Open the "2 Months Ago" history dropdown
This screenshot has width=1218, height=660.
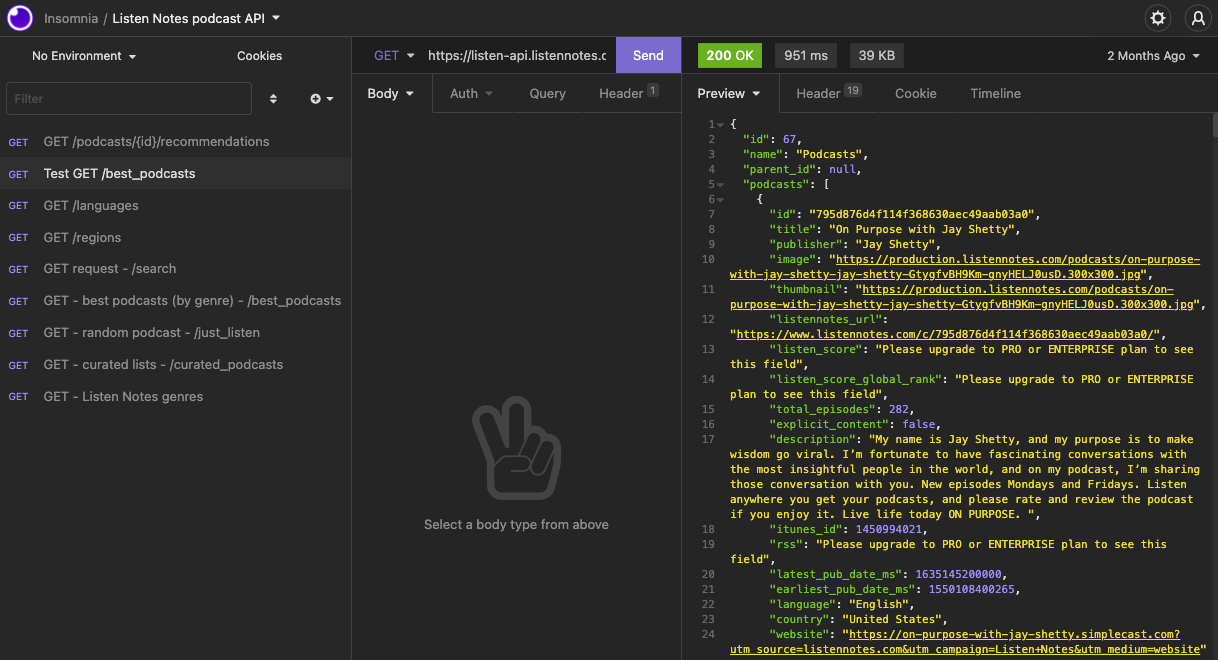point(1153,55)
